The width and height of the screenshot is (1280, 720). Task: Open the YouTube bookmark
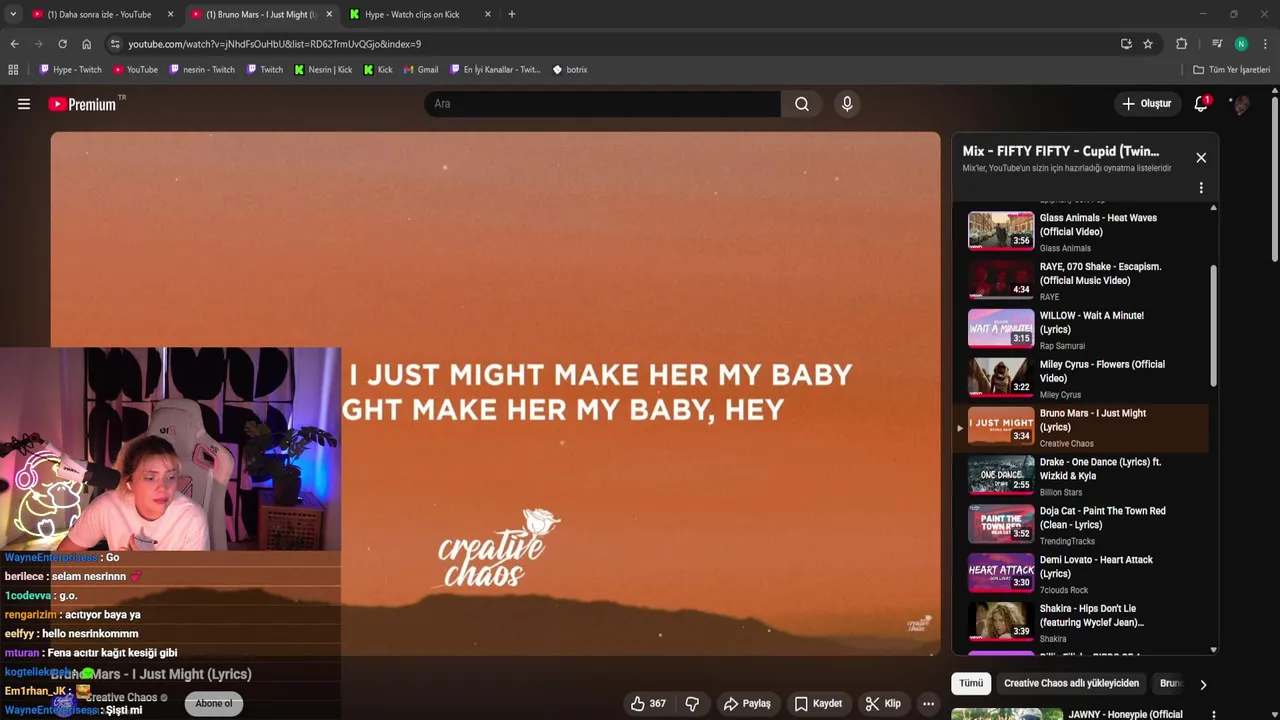tap(135, 70)
